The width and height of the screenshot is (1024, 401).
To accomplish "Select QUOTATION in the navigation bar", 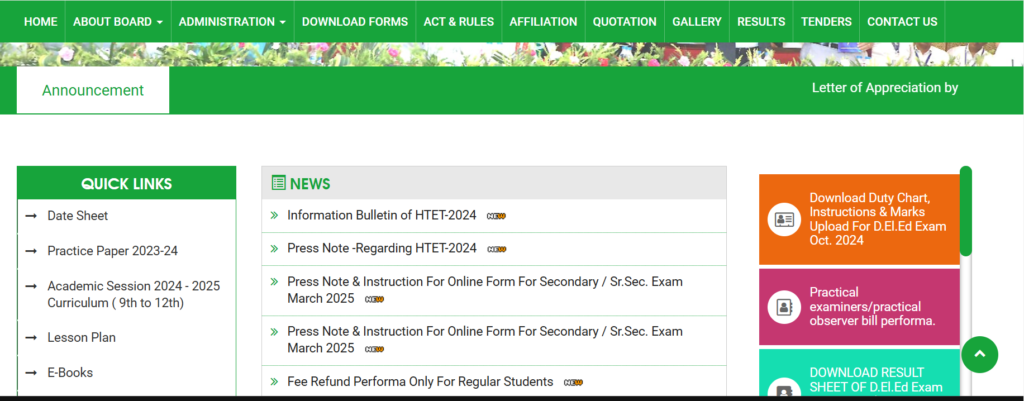I will click(624, 22).
